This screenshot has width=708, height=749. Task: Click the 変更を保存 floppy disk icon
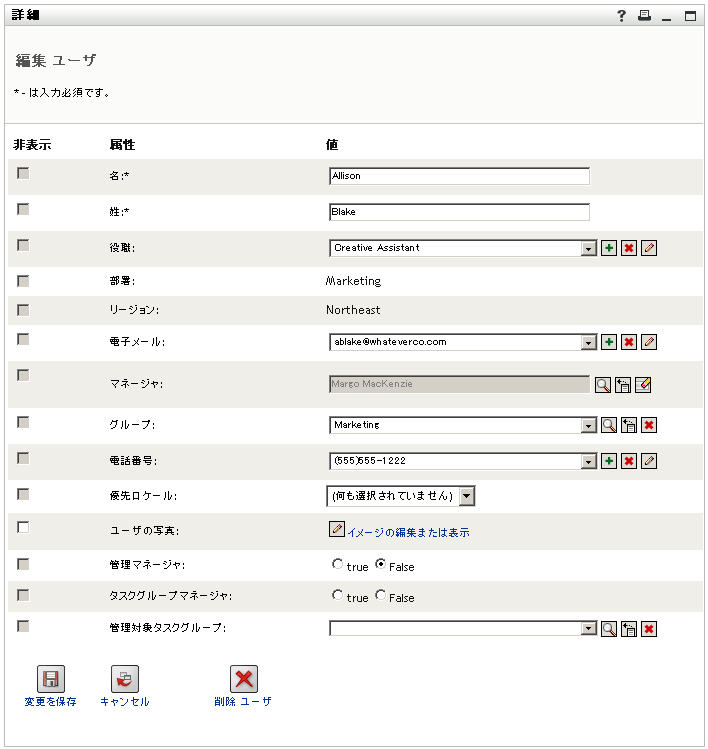(x=51, y=679)
